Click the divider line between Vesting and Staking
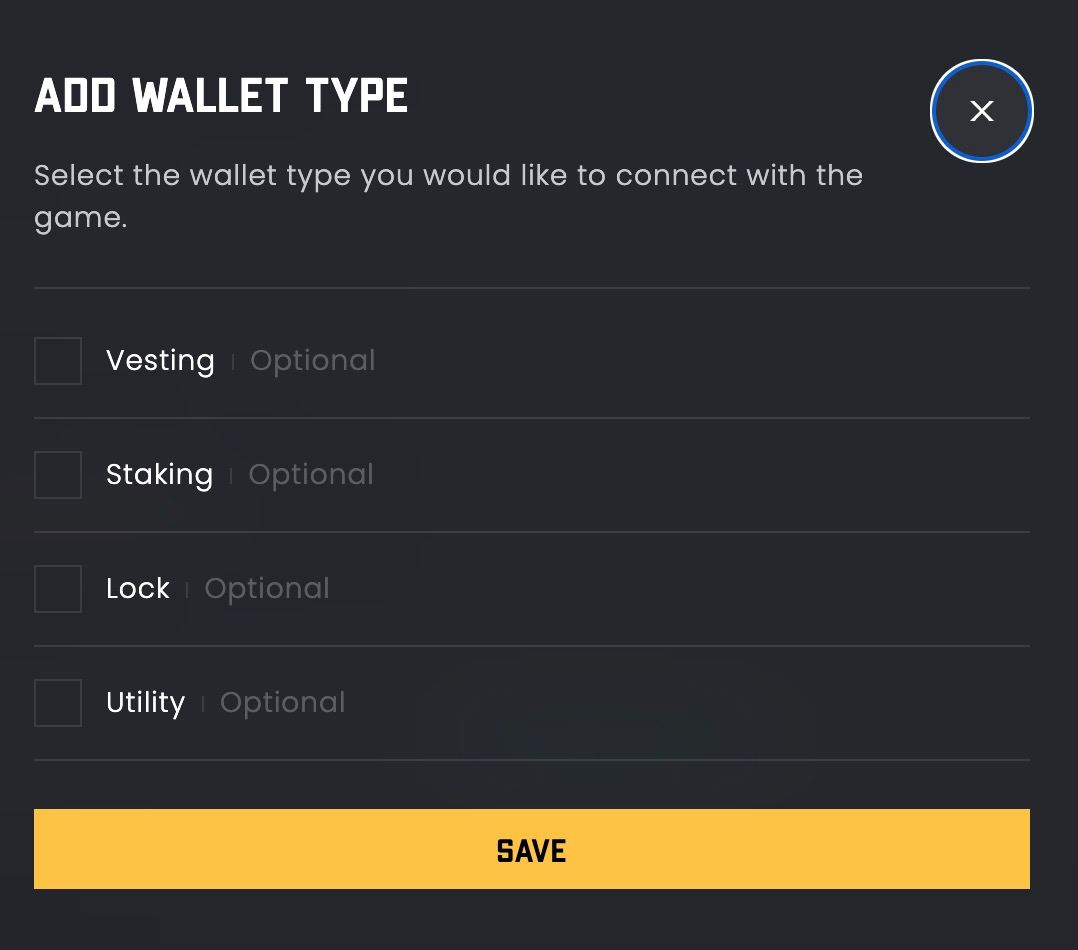This screenshot has height=950, width=1078. tap(531, 418)
